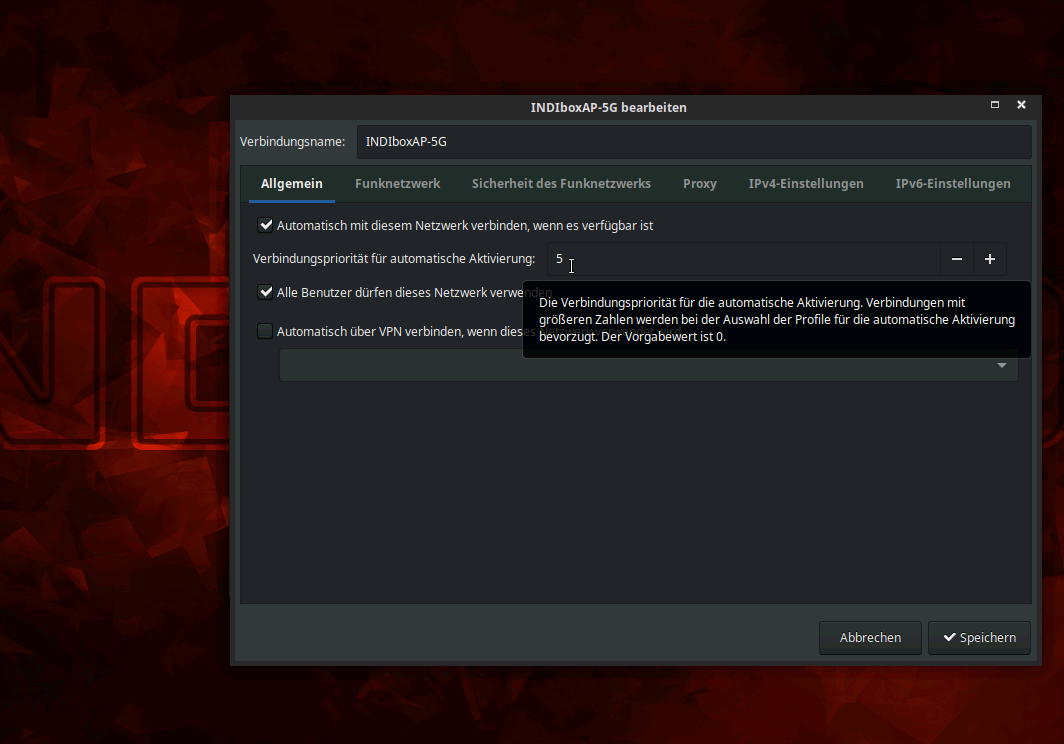The width and height of the screenshot is (1064, 744).
Task: Open the Sicherheit des Funknetzwerks tab
Action: tap(561, 184)
